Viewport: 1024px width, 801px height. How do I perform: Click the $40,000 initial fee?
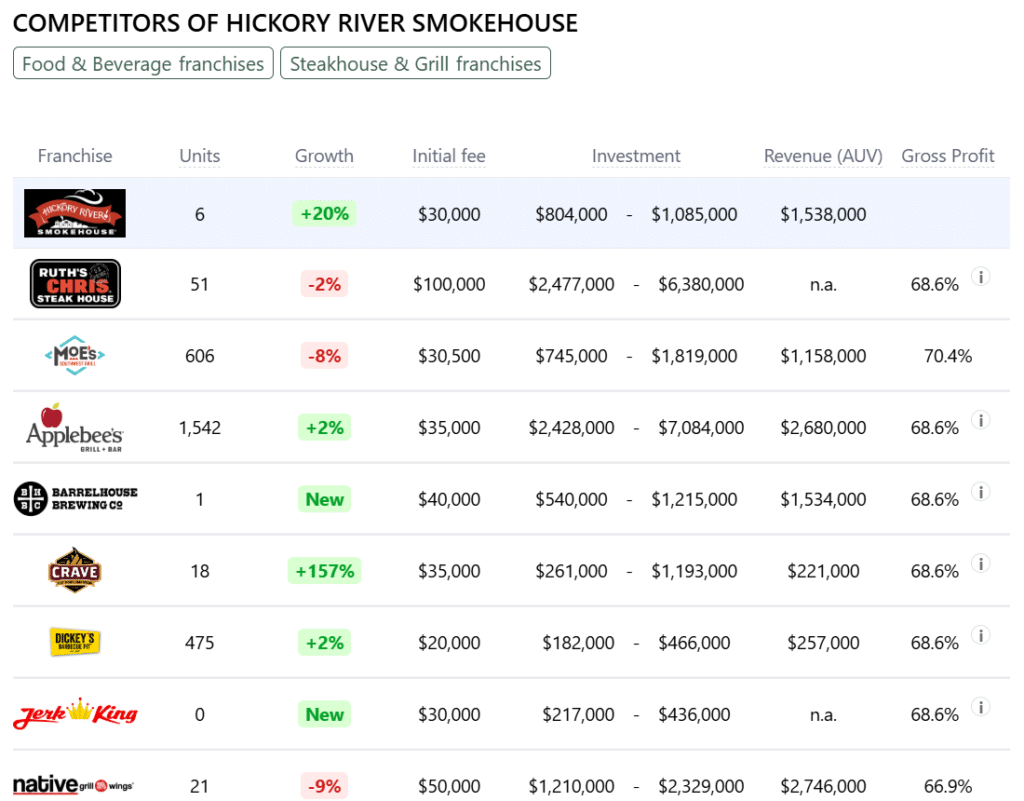[x=449, y=499]
